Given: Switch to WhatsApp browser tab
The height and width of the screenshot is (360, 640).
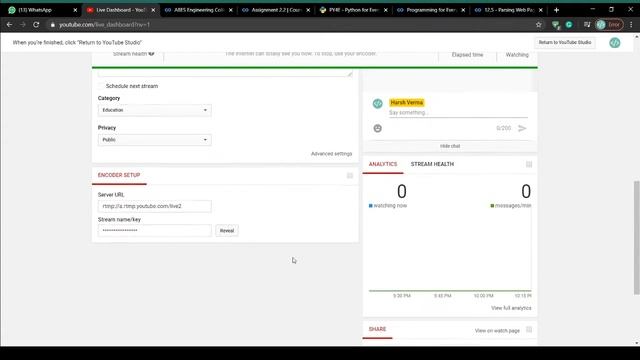Looking at the screenshot, I should point(39,10).
